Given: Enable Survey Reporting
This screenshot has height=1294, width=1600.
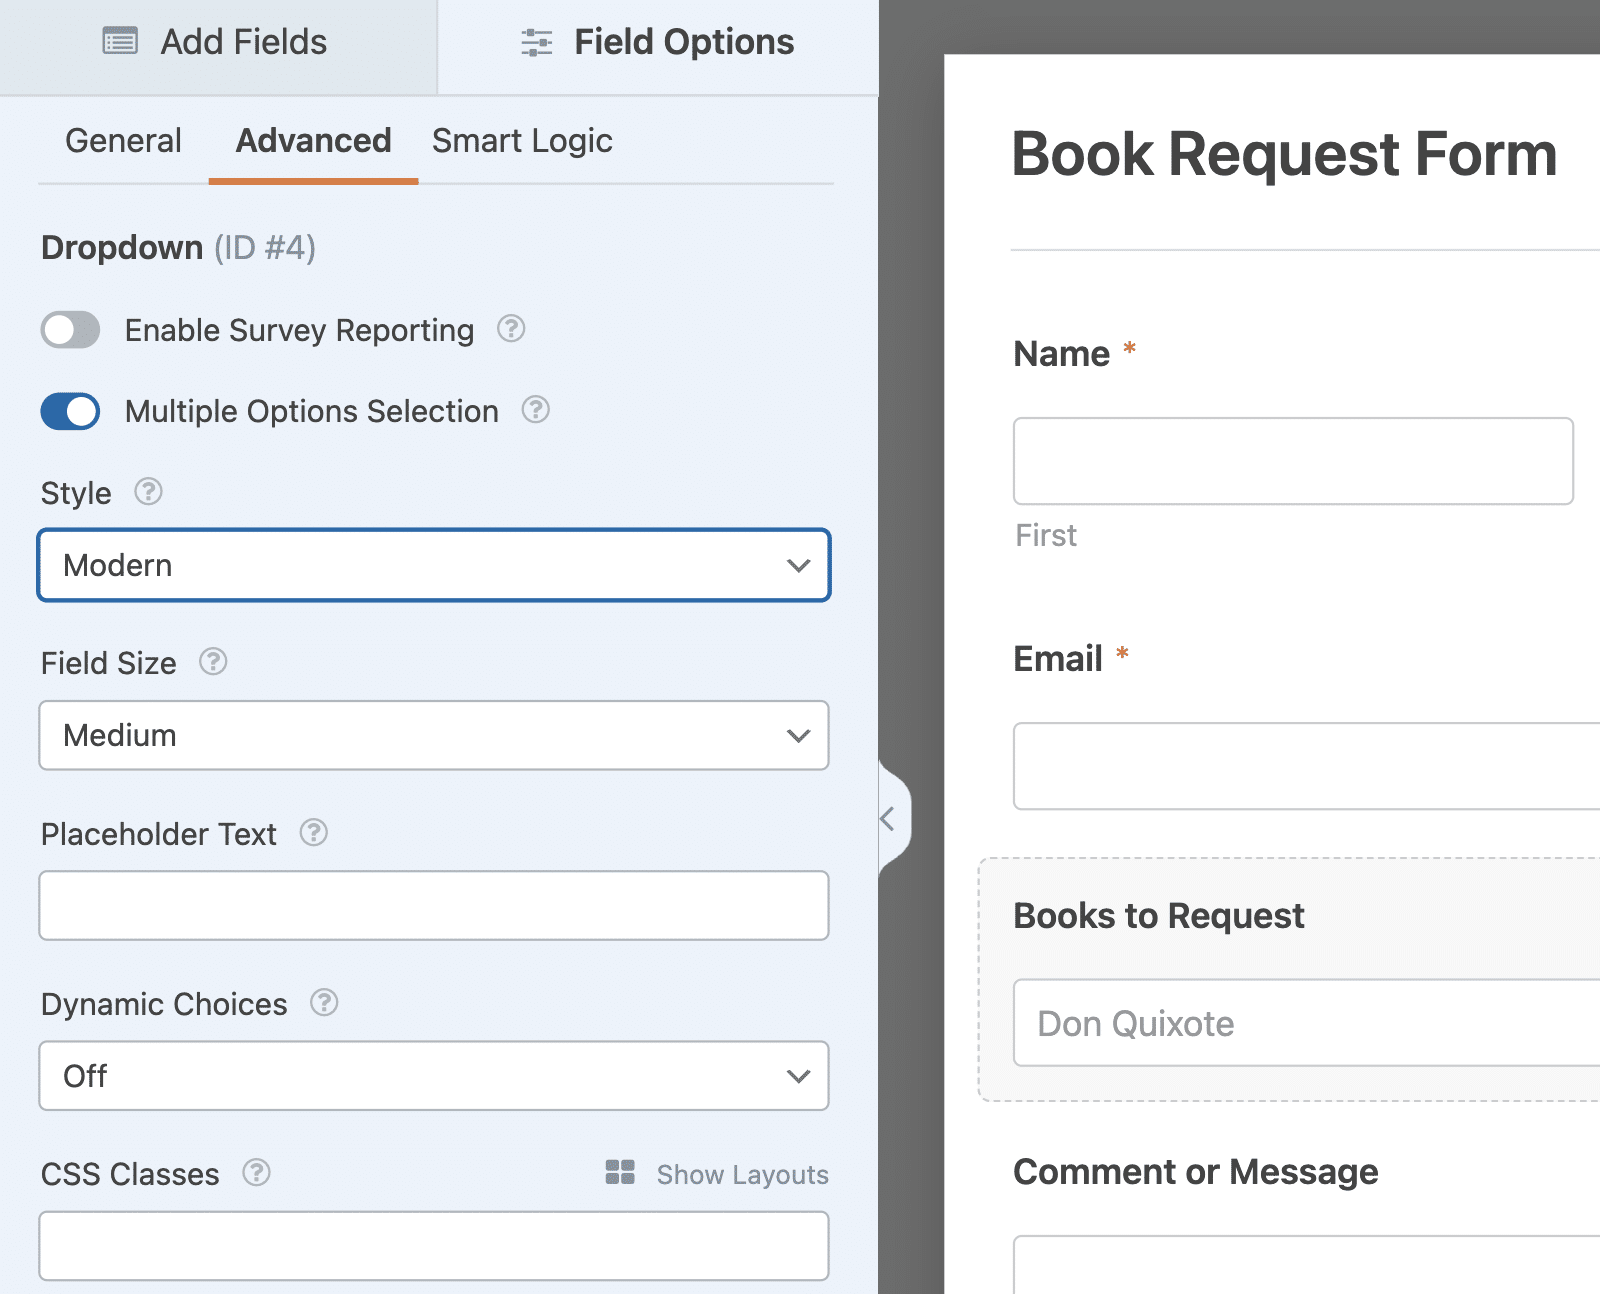Looking at the screenshot, I should (x=69, y=330).
